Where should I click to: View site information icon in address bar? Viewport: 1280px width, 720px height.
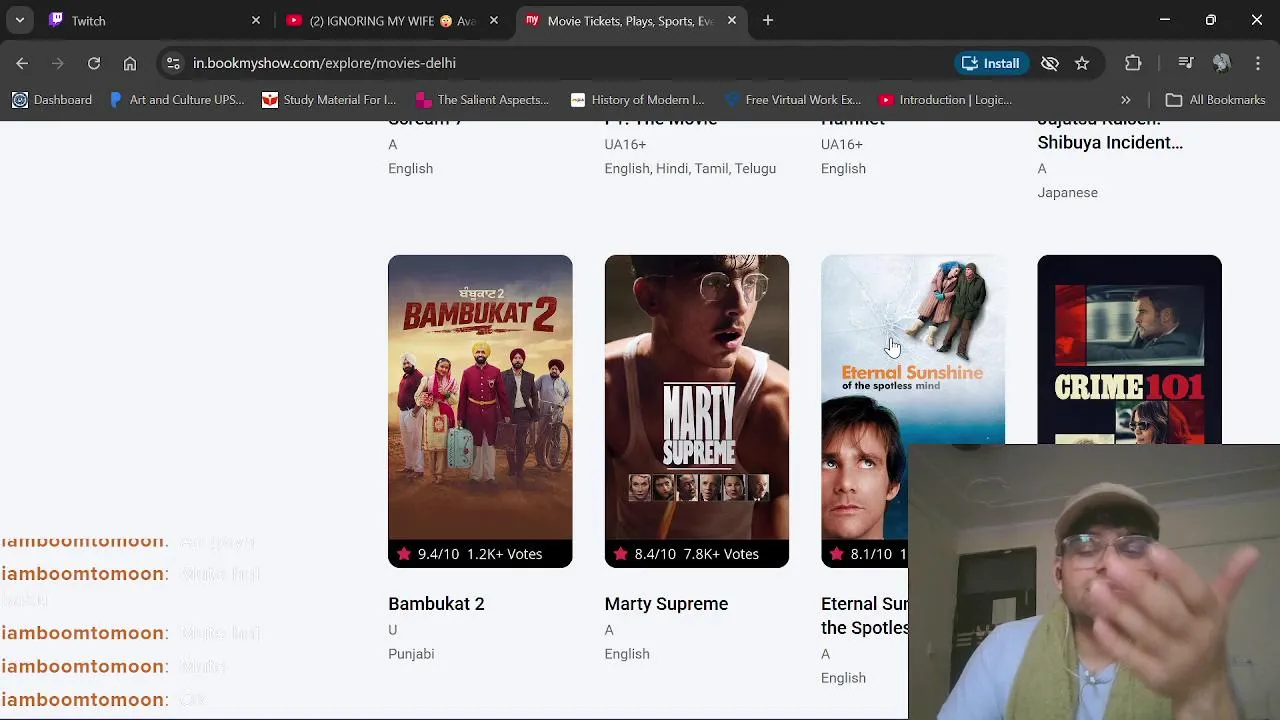(x=173, y=63)
